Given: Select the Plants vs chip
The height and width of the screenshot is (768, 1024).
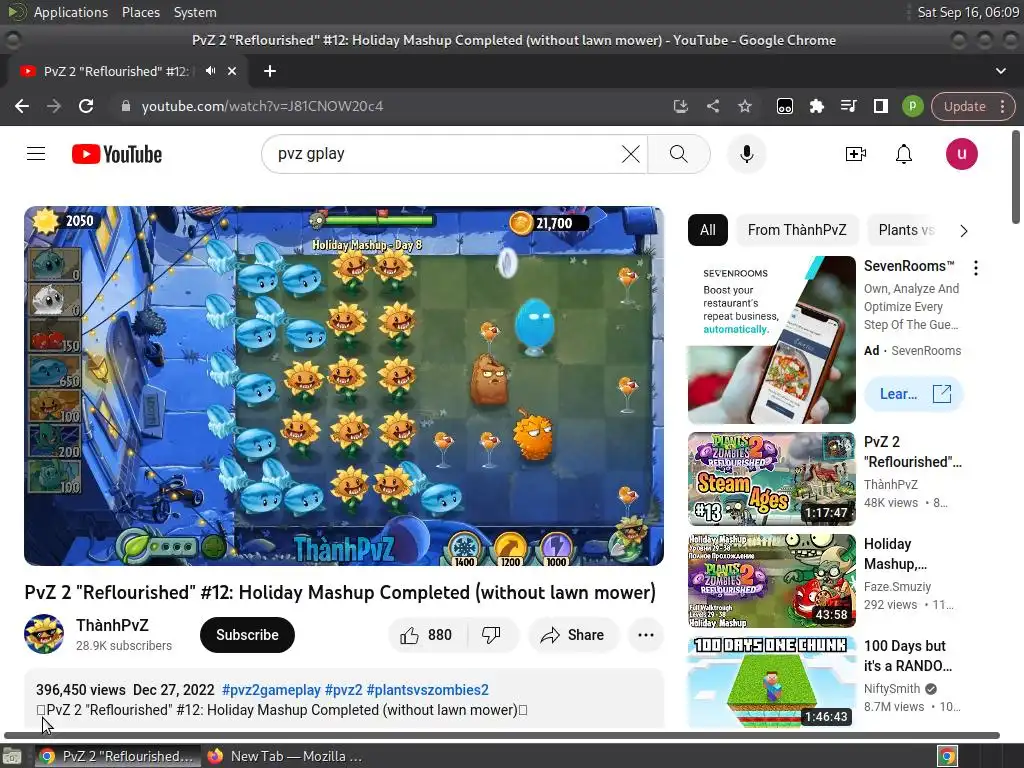Looking at the screenshot, I should [906, 230].
